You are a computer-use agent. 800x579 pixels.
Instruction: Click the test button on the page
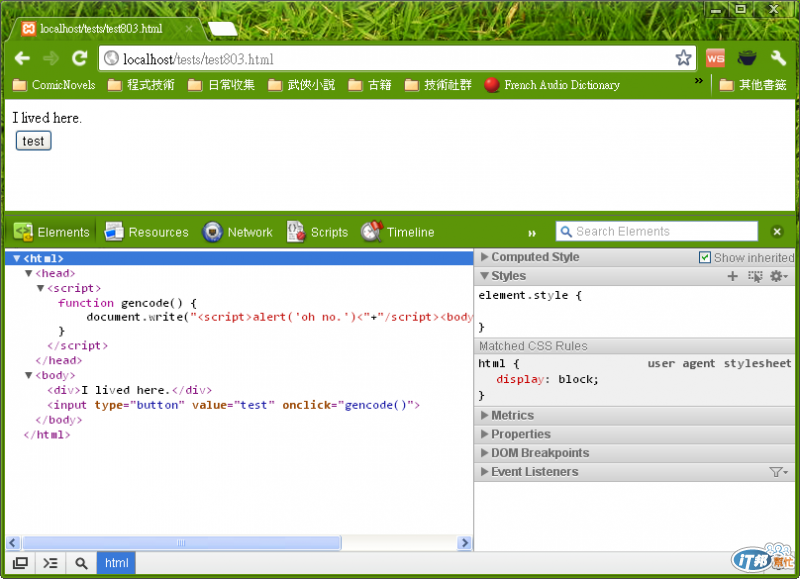[x=34, y=141]
